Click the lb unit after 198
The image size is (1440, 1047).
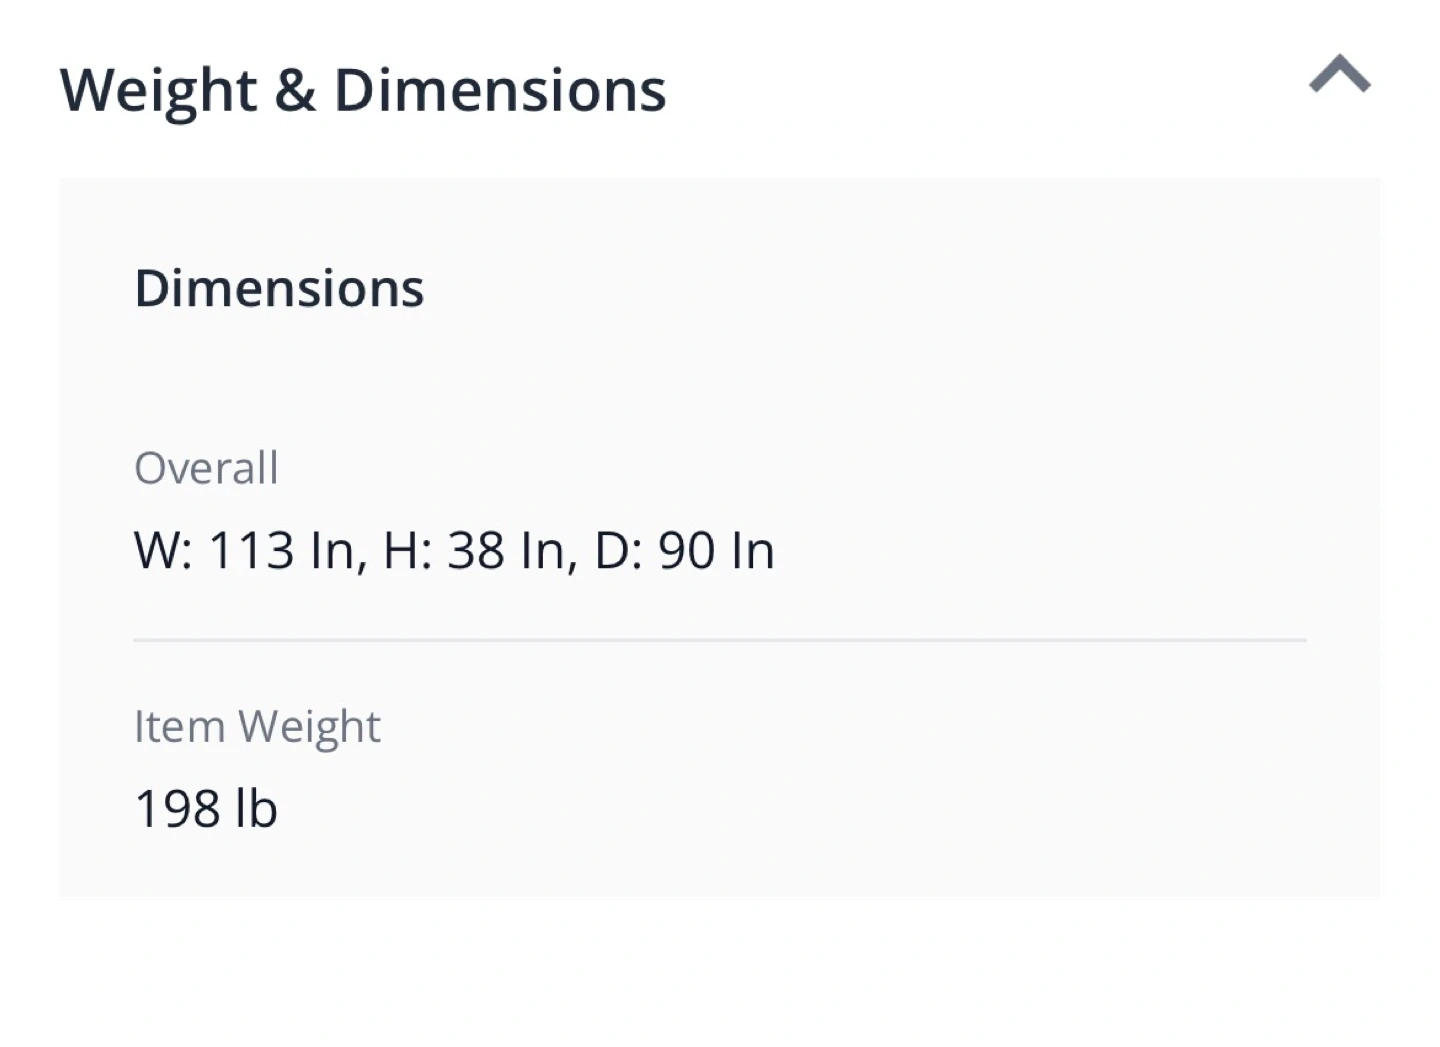click(256, 809)
